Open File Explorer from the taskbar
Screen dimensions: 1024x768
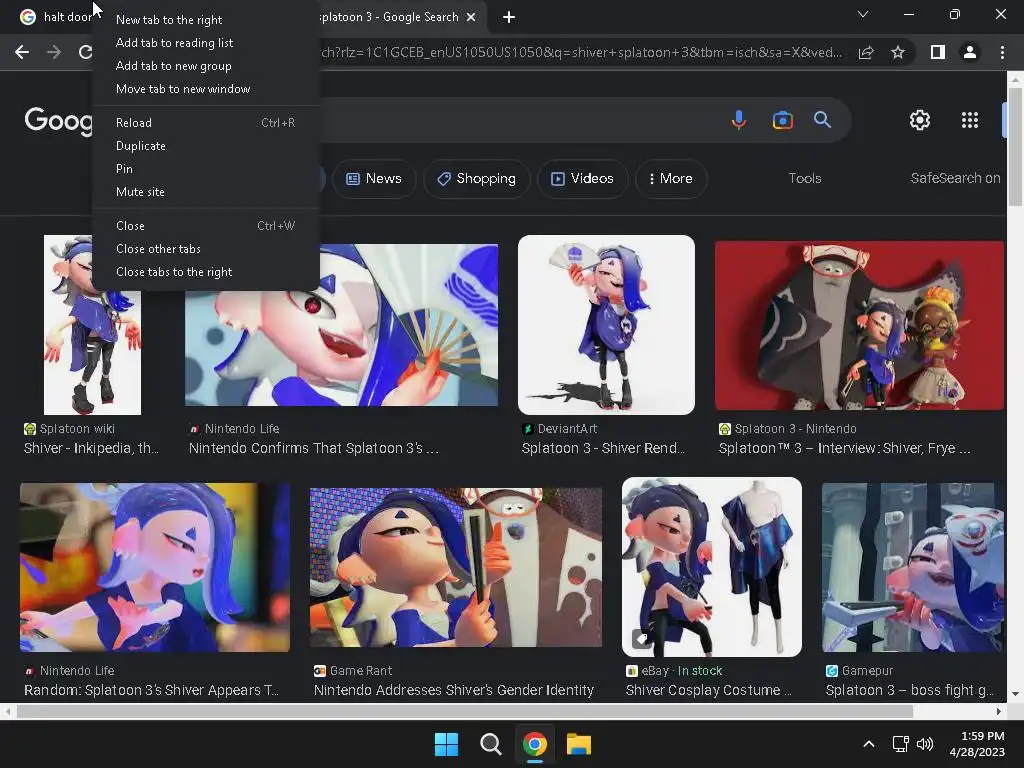[x=579, y=744]
